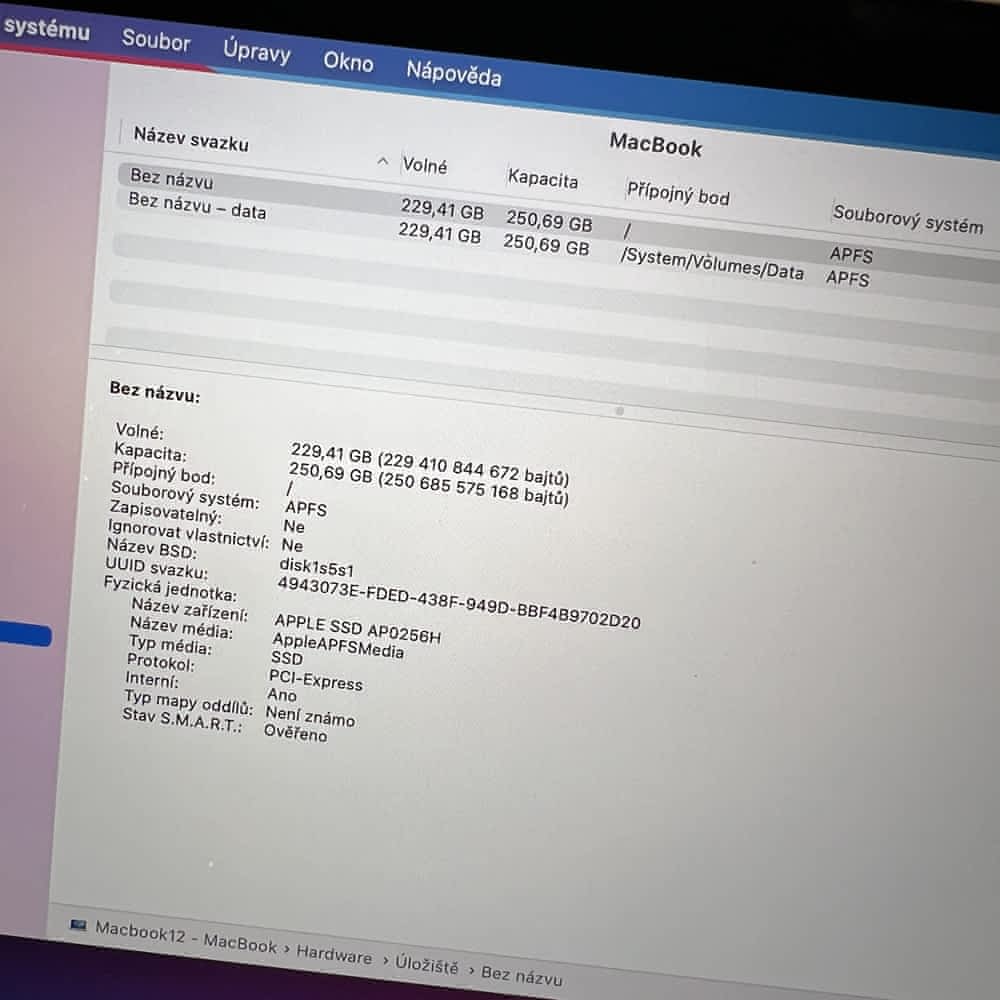Sort by Název svazku column header
Viewport: 1000px width, 1000px height.
(x=191, y=139)
